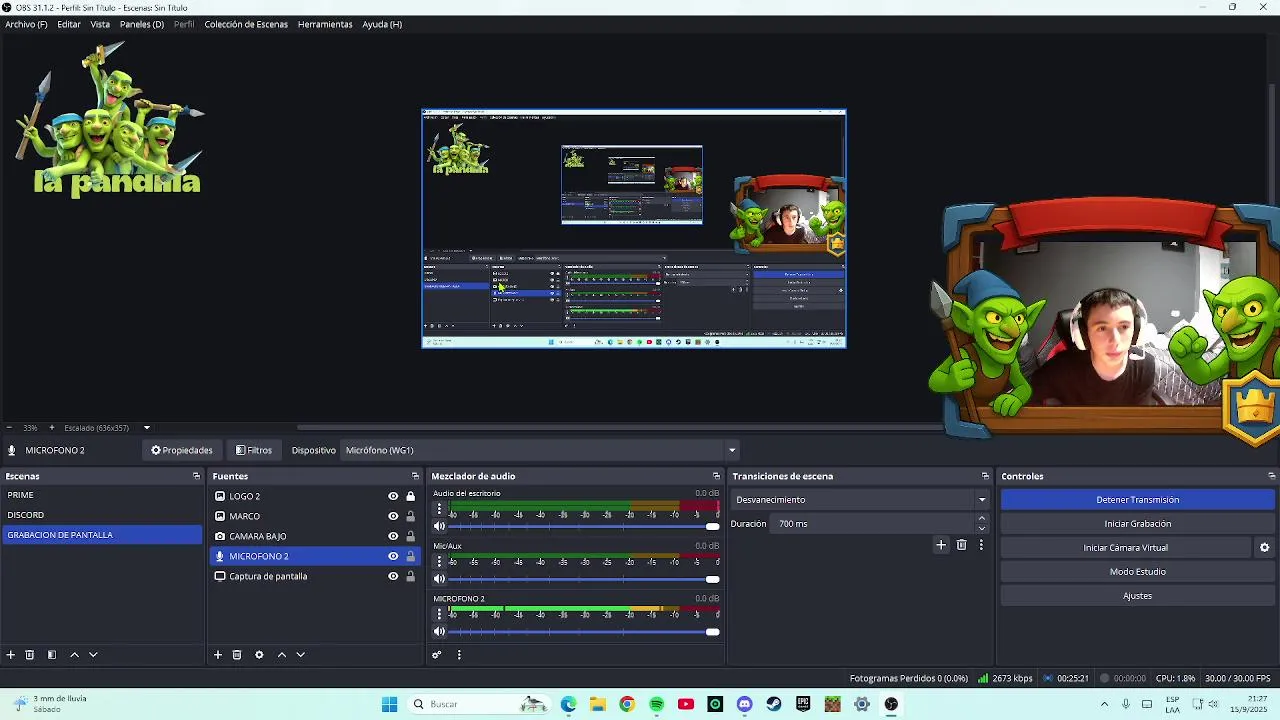Open preview scaling dropdown arrow

pos(146,428)
